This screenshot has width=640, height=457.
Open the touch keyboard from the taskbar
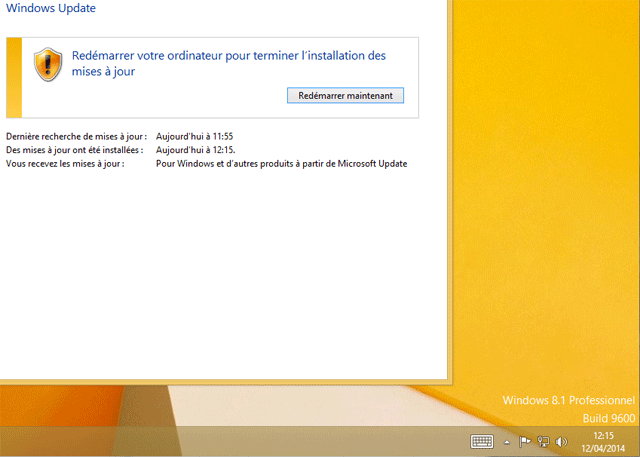tap(482, 441)
